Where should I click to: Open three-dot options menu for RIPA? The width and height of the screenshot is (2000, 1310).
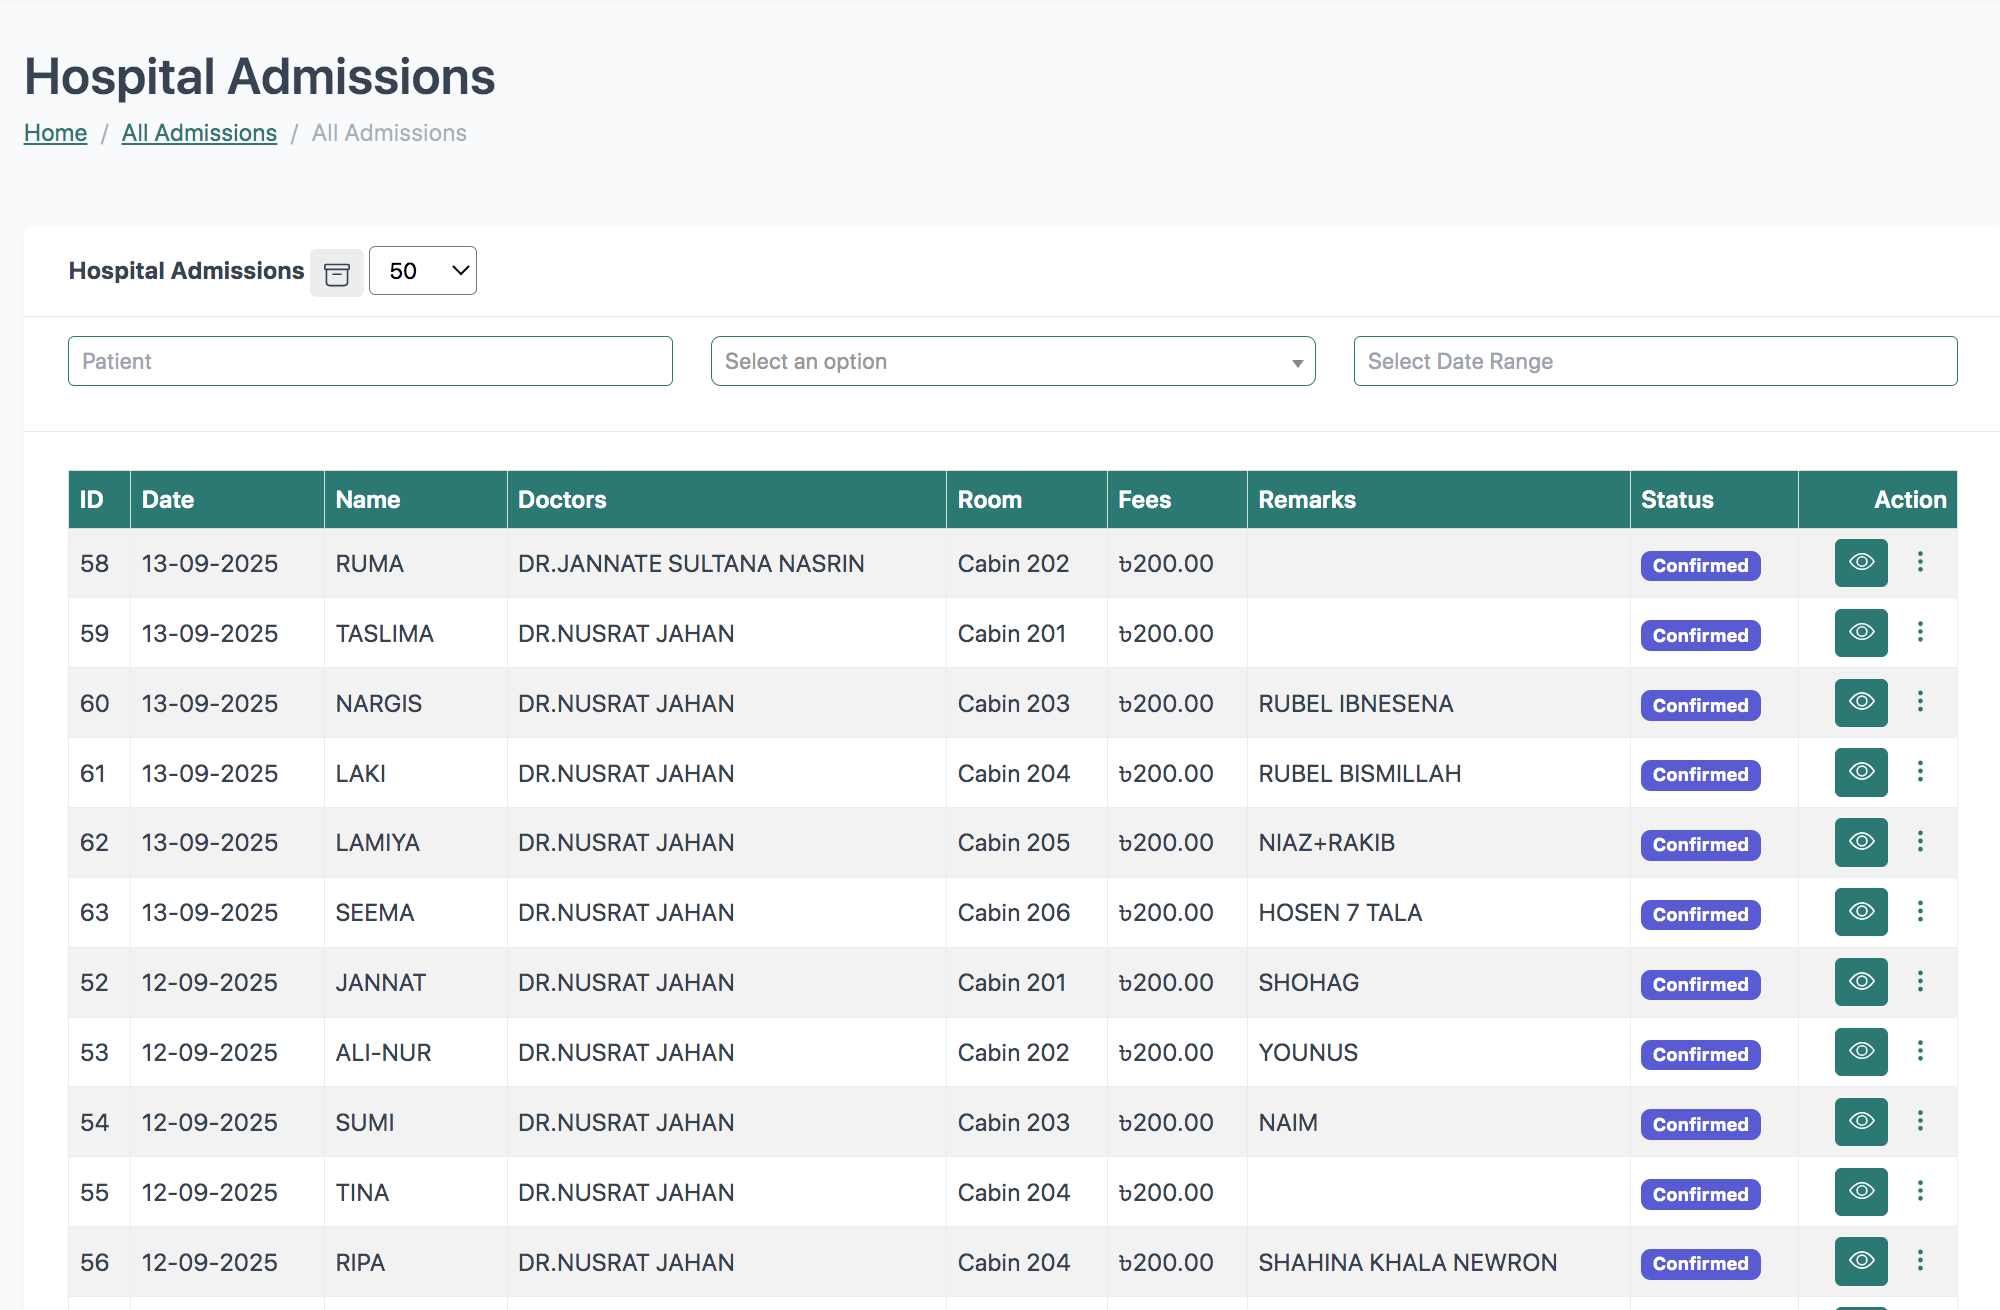pos(1920,1261)
